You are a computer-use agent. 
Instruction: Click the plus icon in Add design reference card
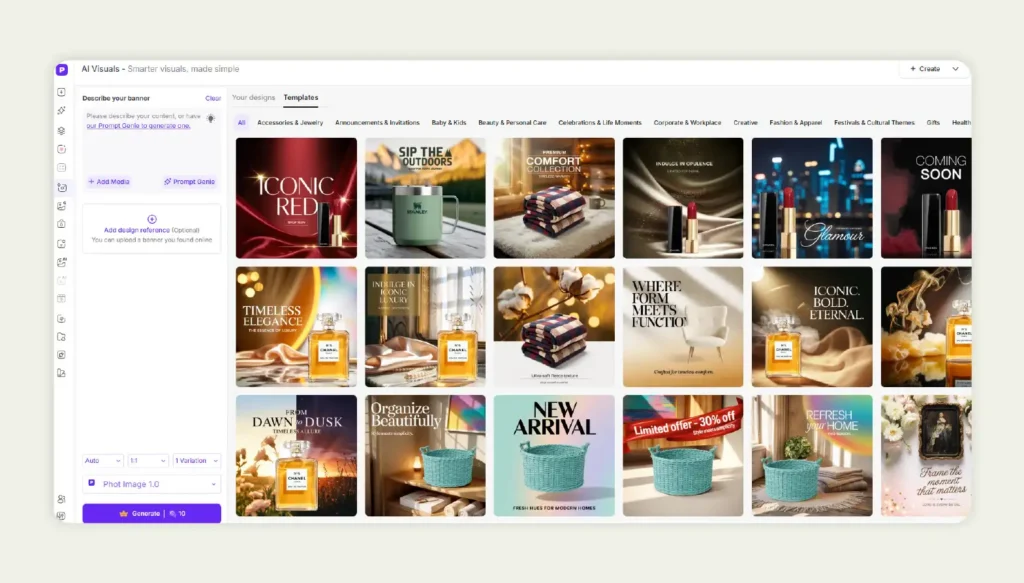click(152, 217)
